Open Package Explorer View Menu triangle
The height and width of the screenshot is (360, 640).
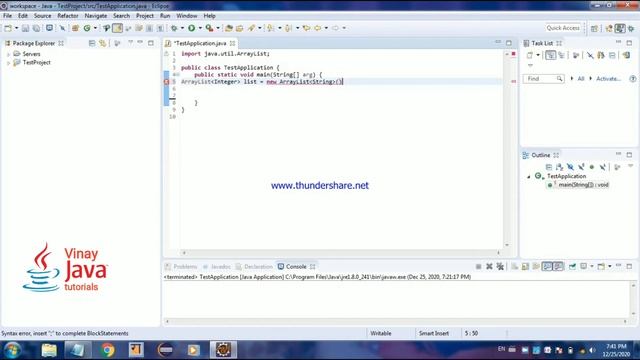tap(131, 42)
